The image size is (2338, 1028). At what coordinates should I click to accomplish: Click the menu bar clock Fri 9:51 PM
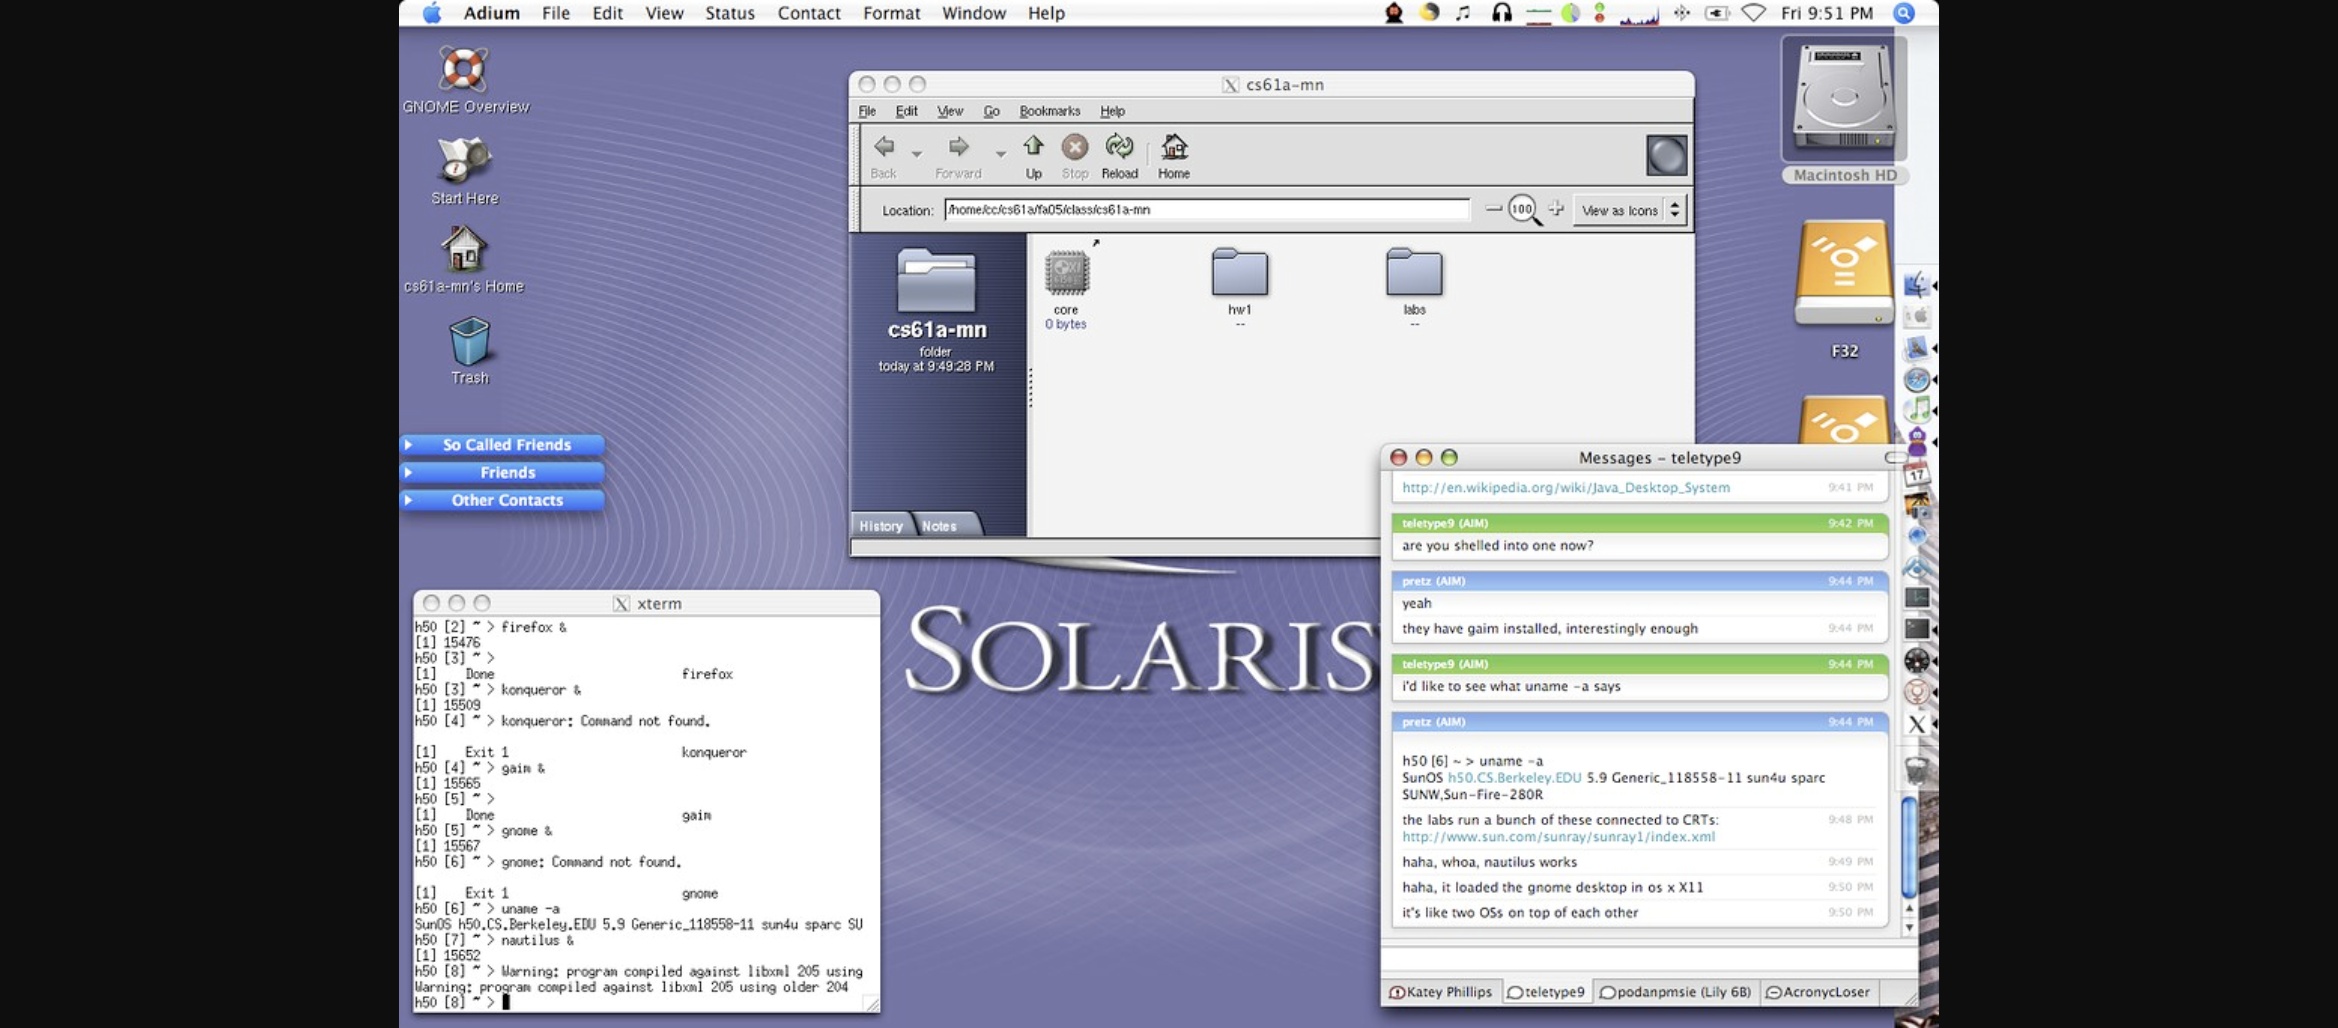point(1827,13)
